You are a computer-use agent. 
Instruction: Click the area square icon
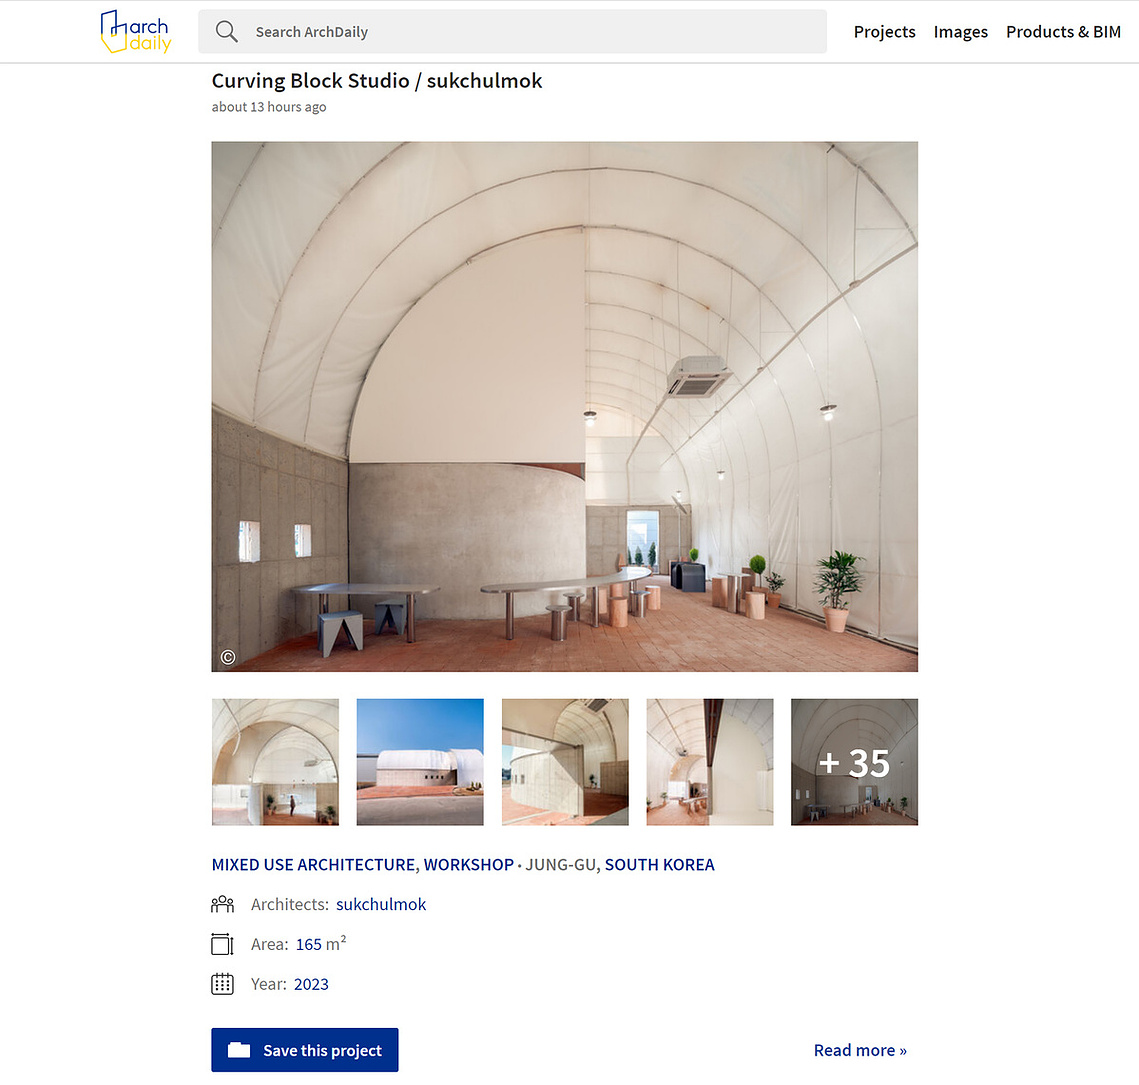222,944
